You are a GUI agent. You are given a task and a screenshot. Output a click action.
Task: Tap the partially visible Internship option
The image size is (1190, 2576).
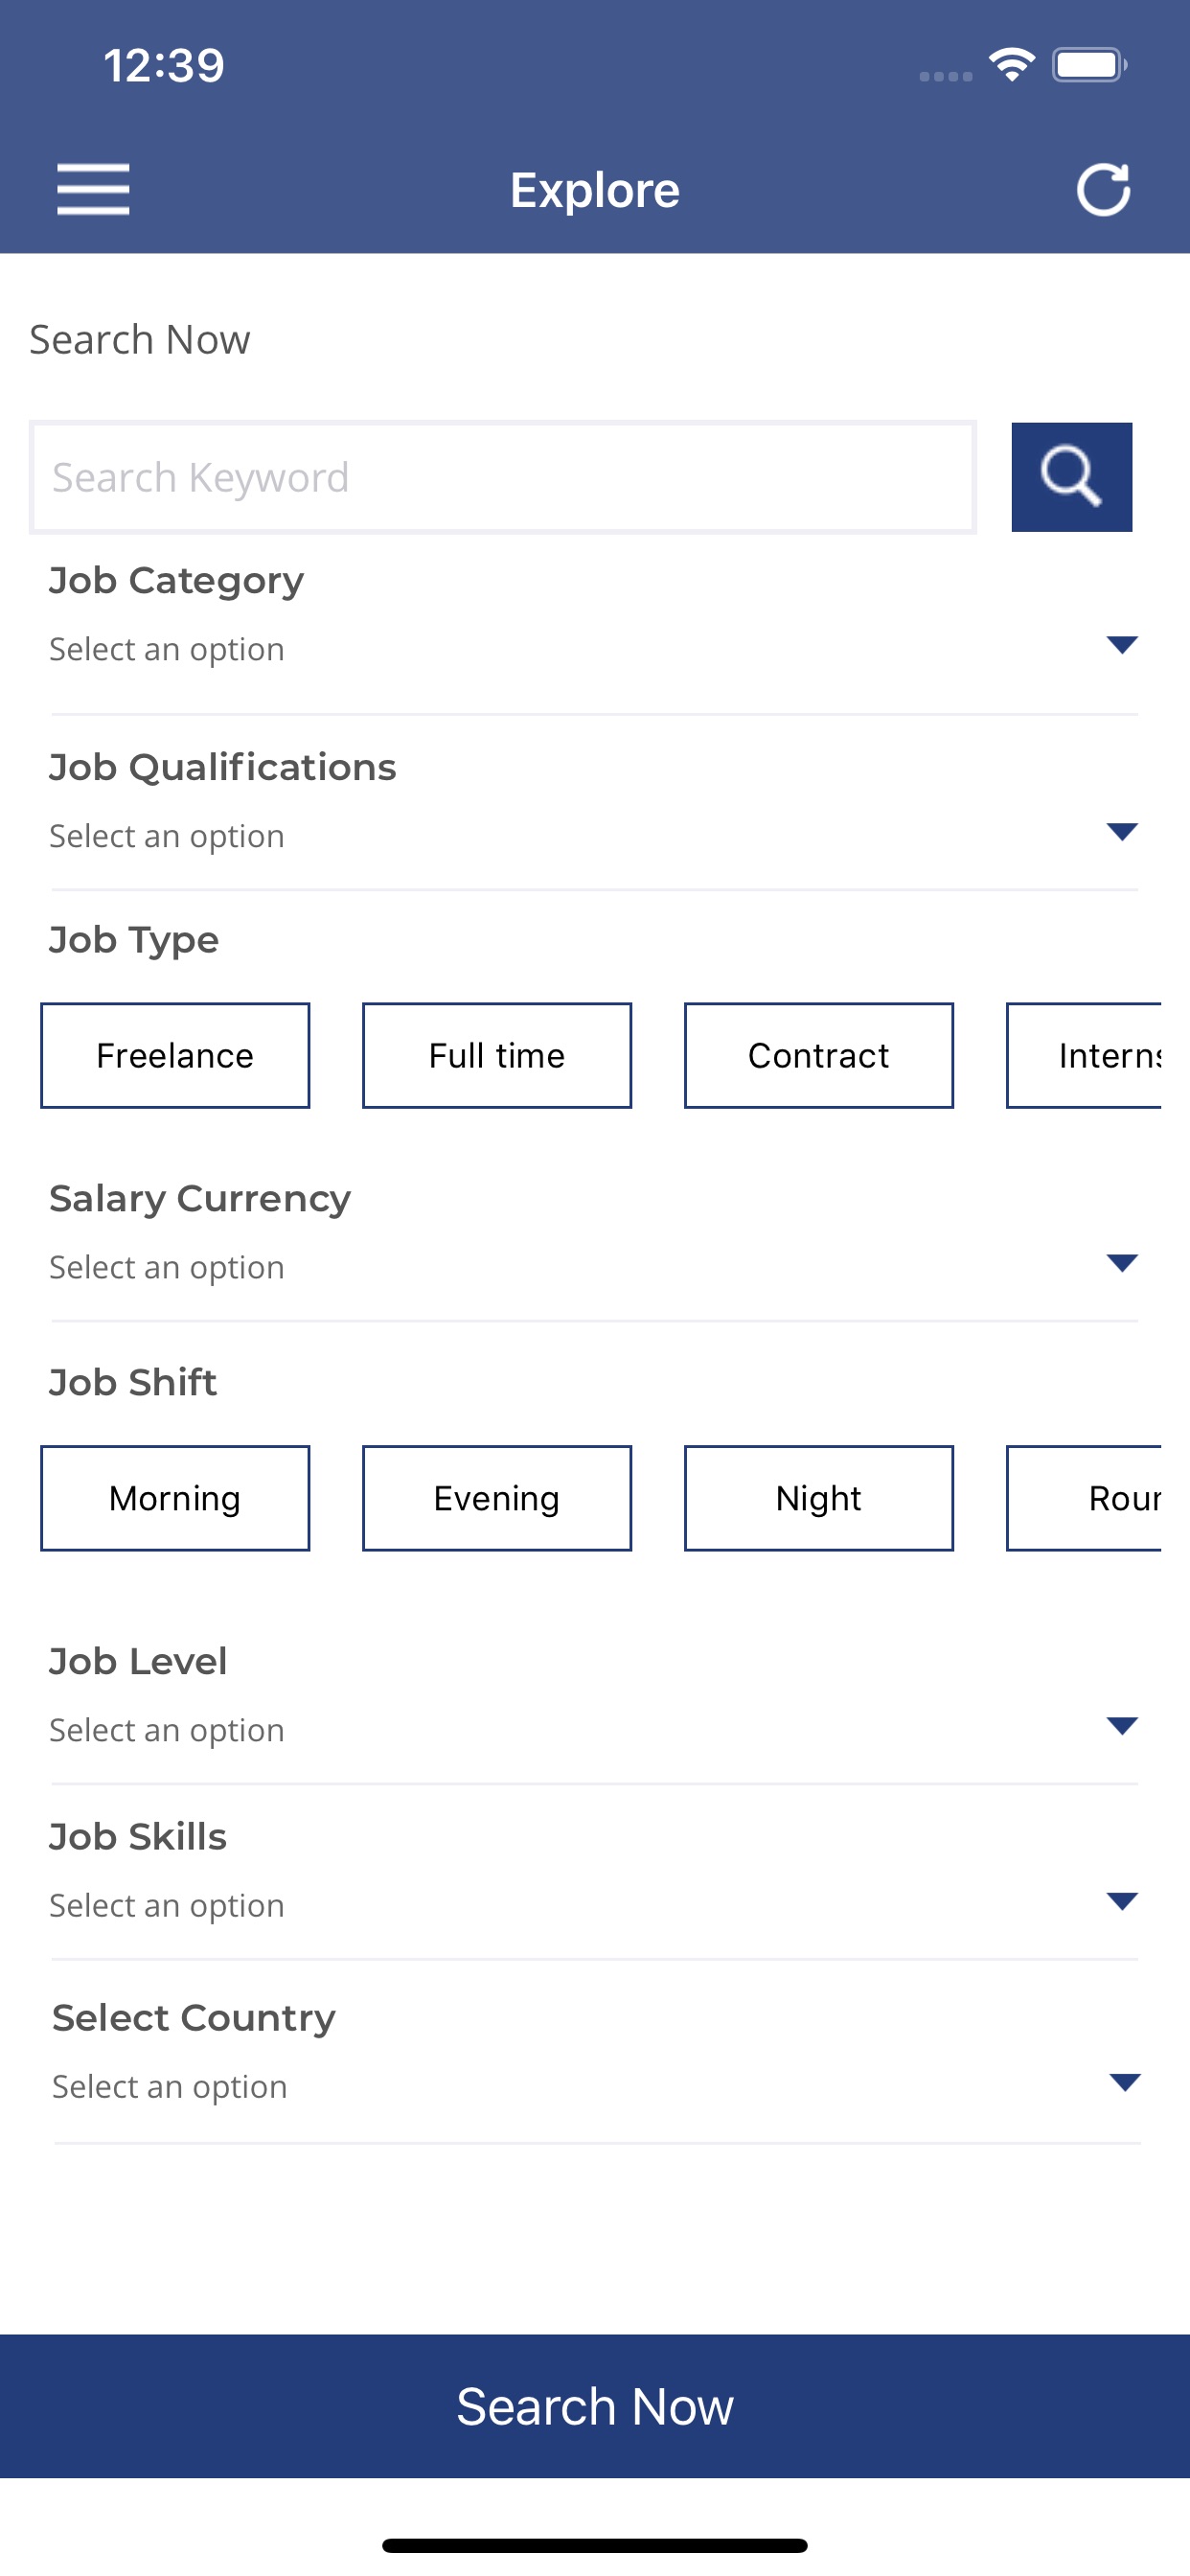(1085, 1055)
